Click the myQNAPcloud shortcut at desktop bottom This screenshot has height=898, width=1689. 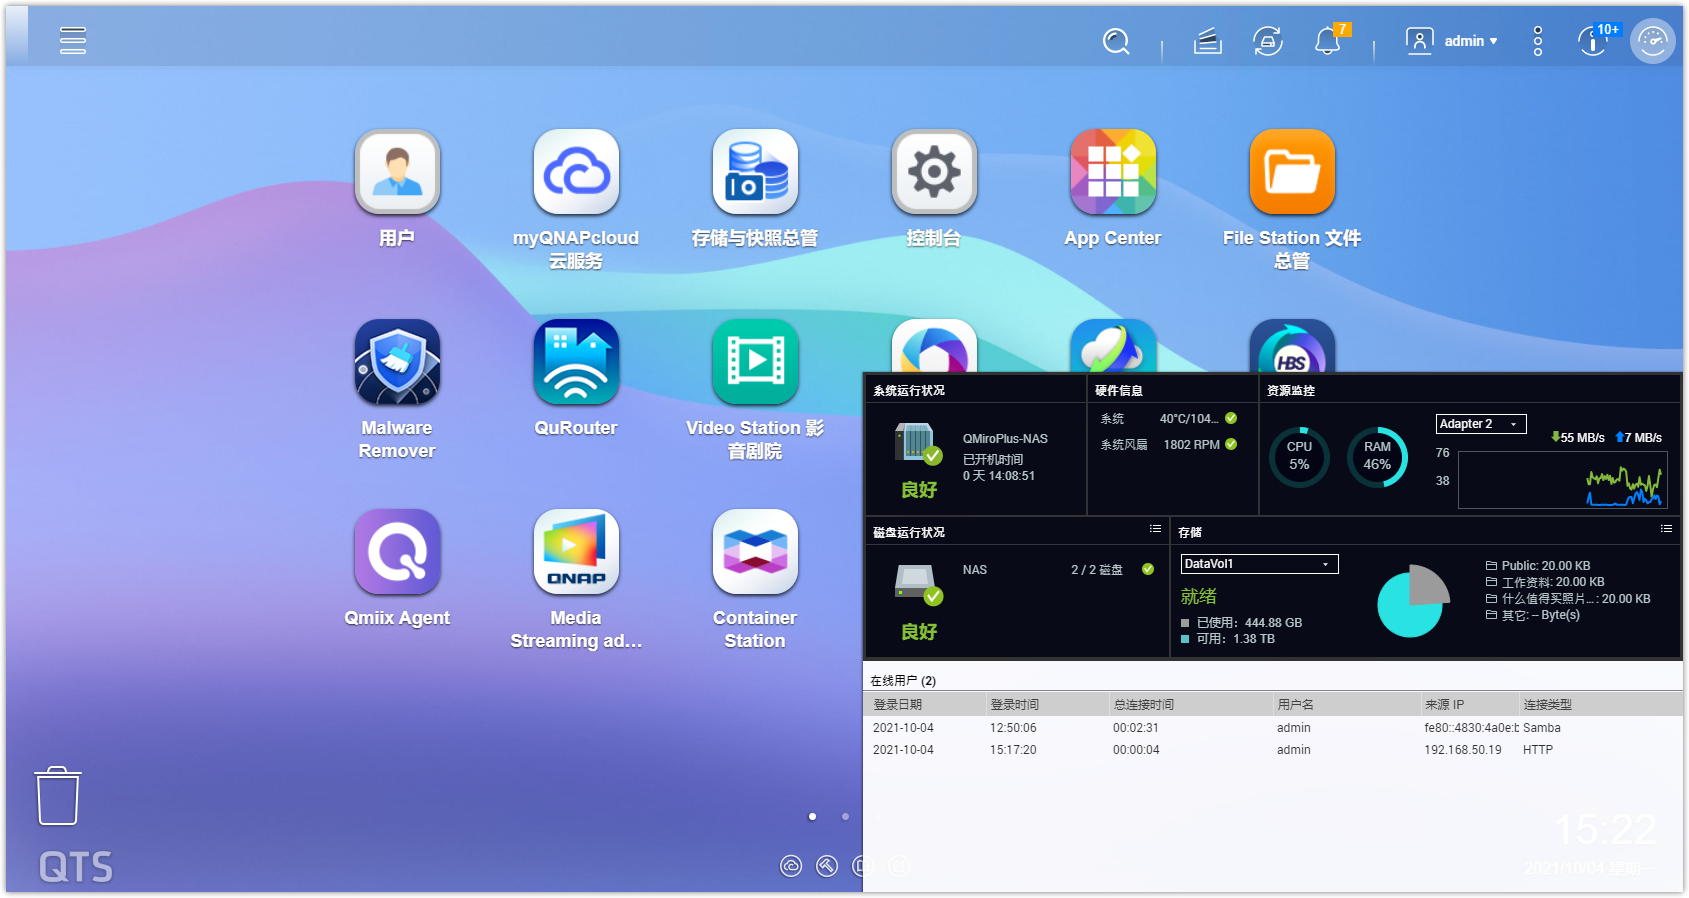click(791, 866)
